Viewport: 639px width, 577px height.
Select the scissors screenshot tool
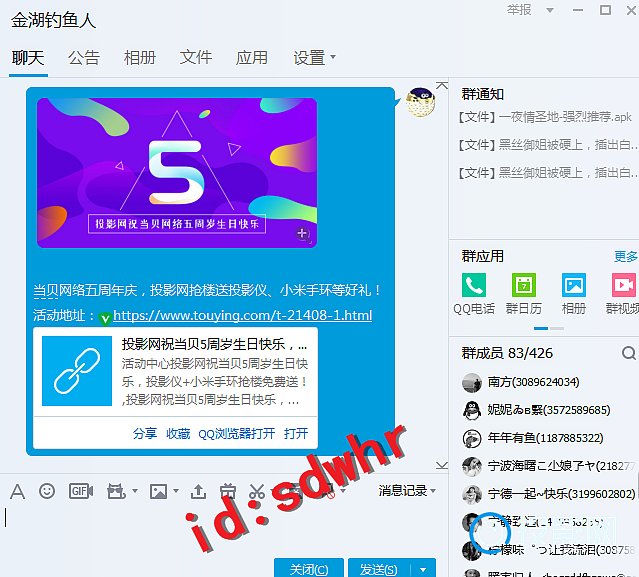pos(257,491)
